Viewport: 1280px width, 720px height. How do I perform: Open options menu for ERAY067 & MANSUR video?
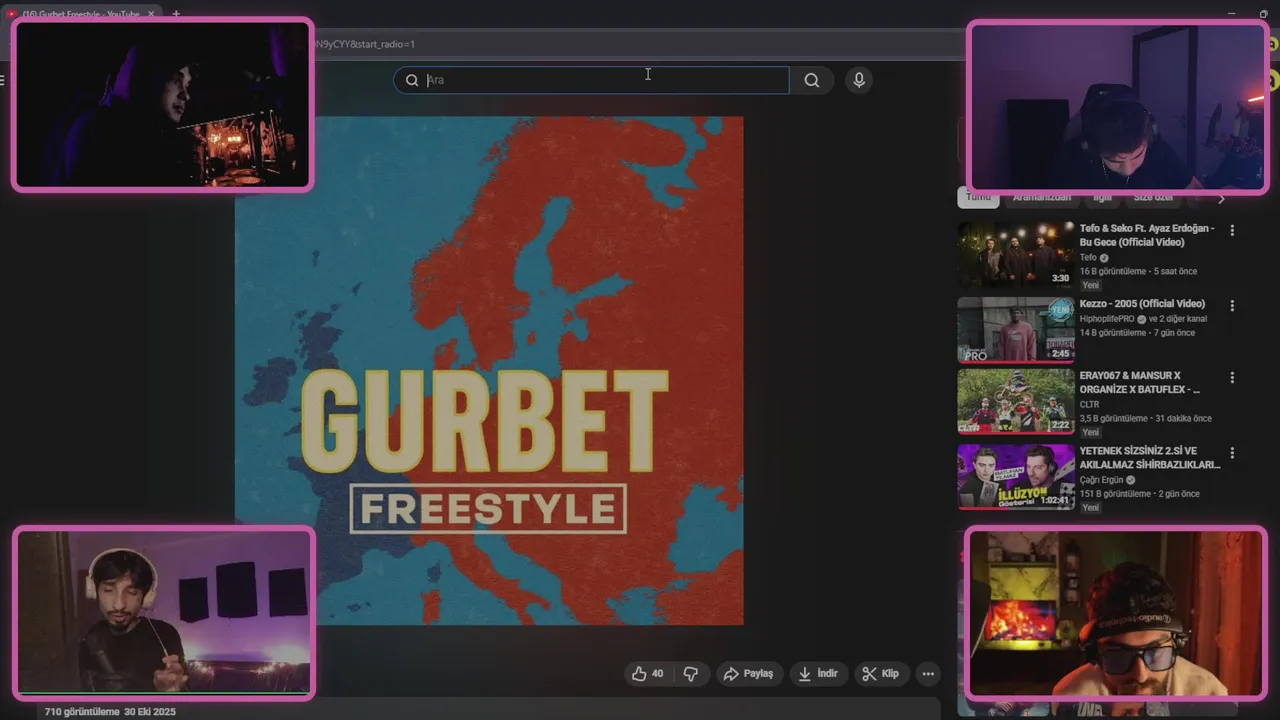[x=1232, y=378]
